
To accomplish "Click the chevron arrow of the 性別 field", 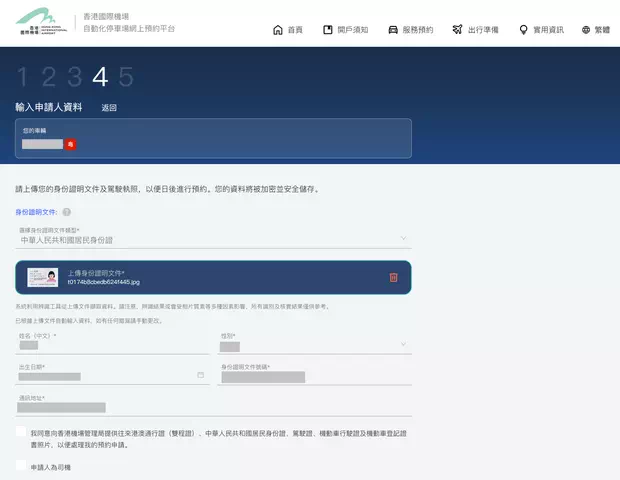I will (x=403, y=344).
